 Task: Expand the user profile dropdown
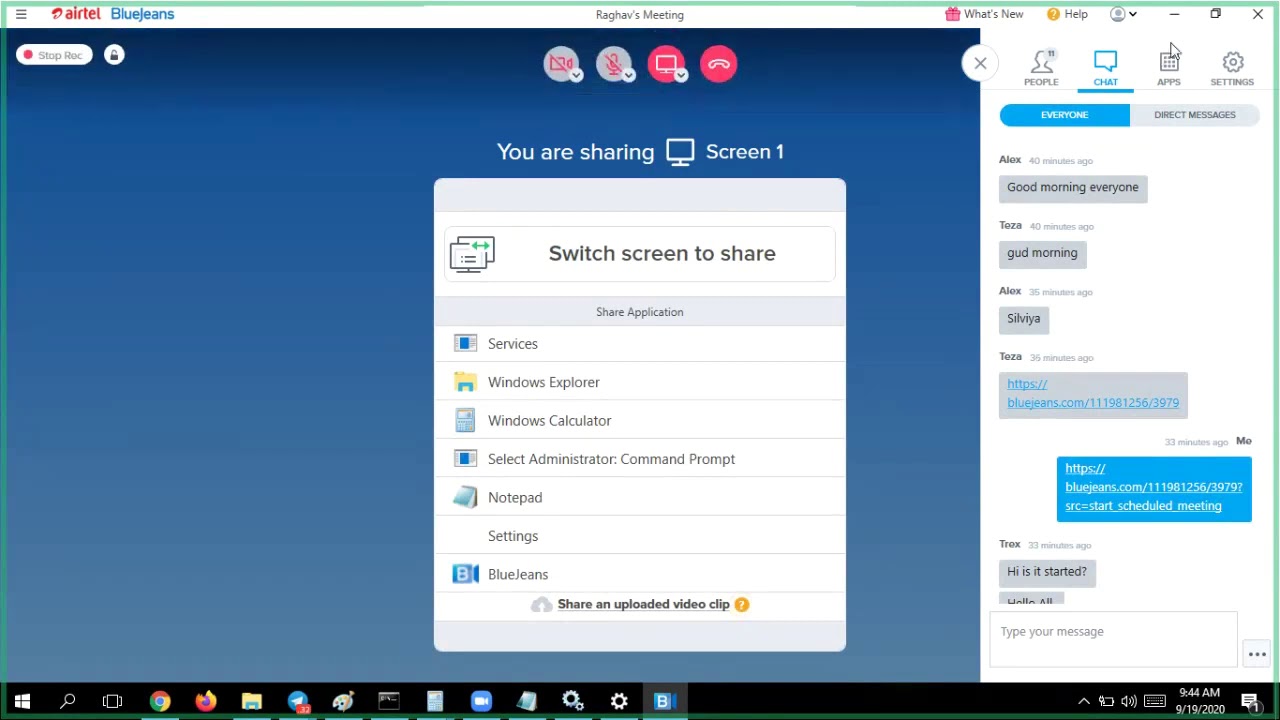tap(1123, 14)
